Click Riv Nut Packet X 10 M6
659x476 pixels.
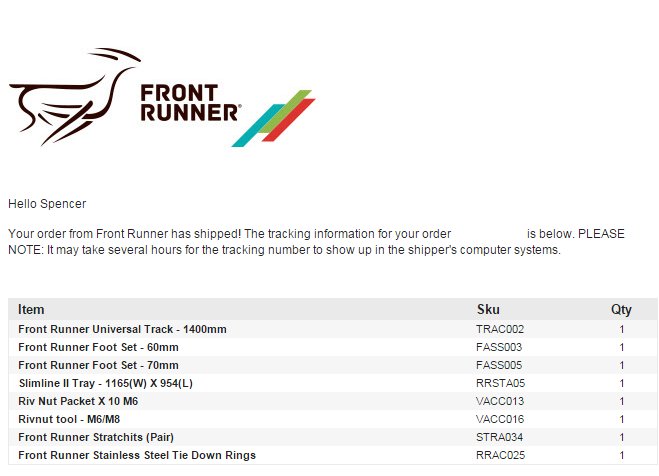point(78,401)
